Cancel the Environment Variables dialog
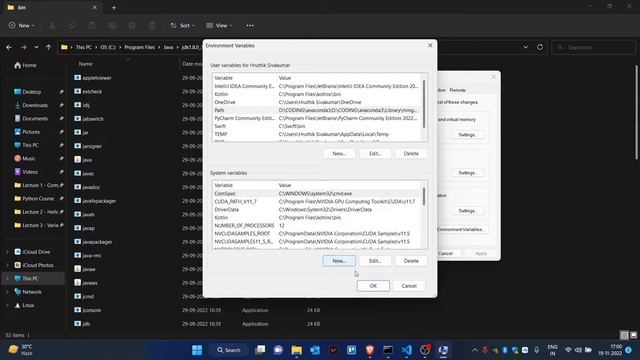The image size is (640, 360). (409, 286)
